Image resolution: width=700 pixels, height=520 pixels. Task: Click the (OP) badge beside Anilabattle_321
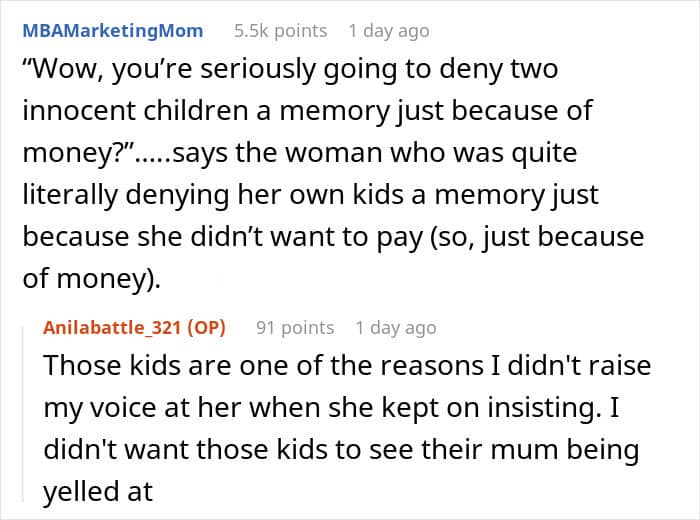coord(206,328)
